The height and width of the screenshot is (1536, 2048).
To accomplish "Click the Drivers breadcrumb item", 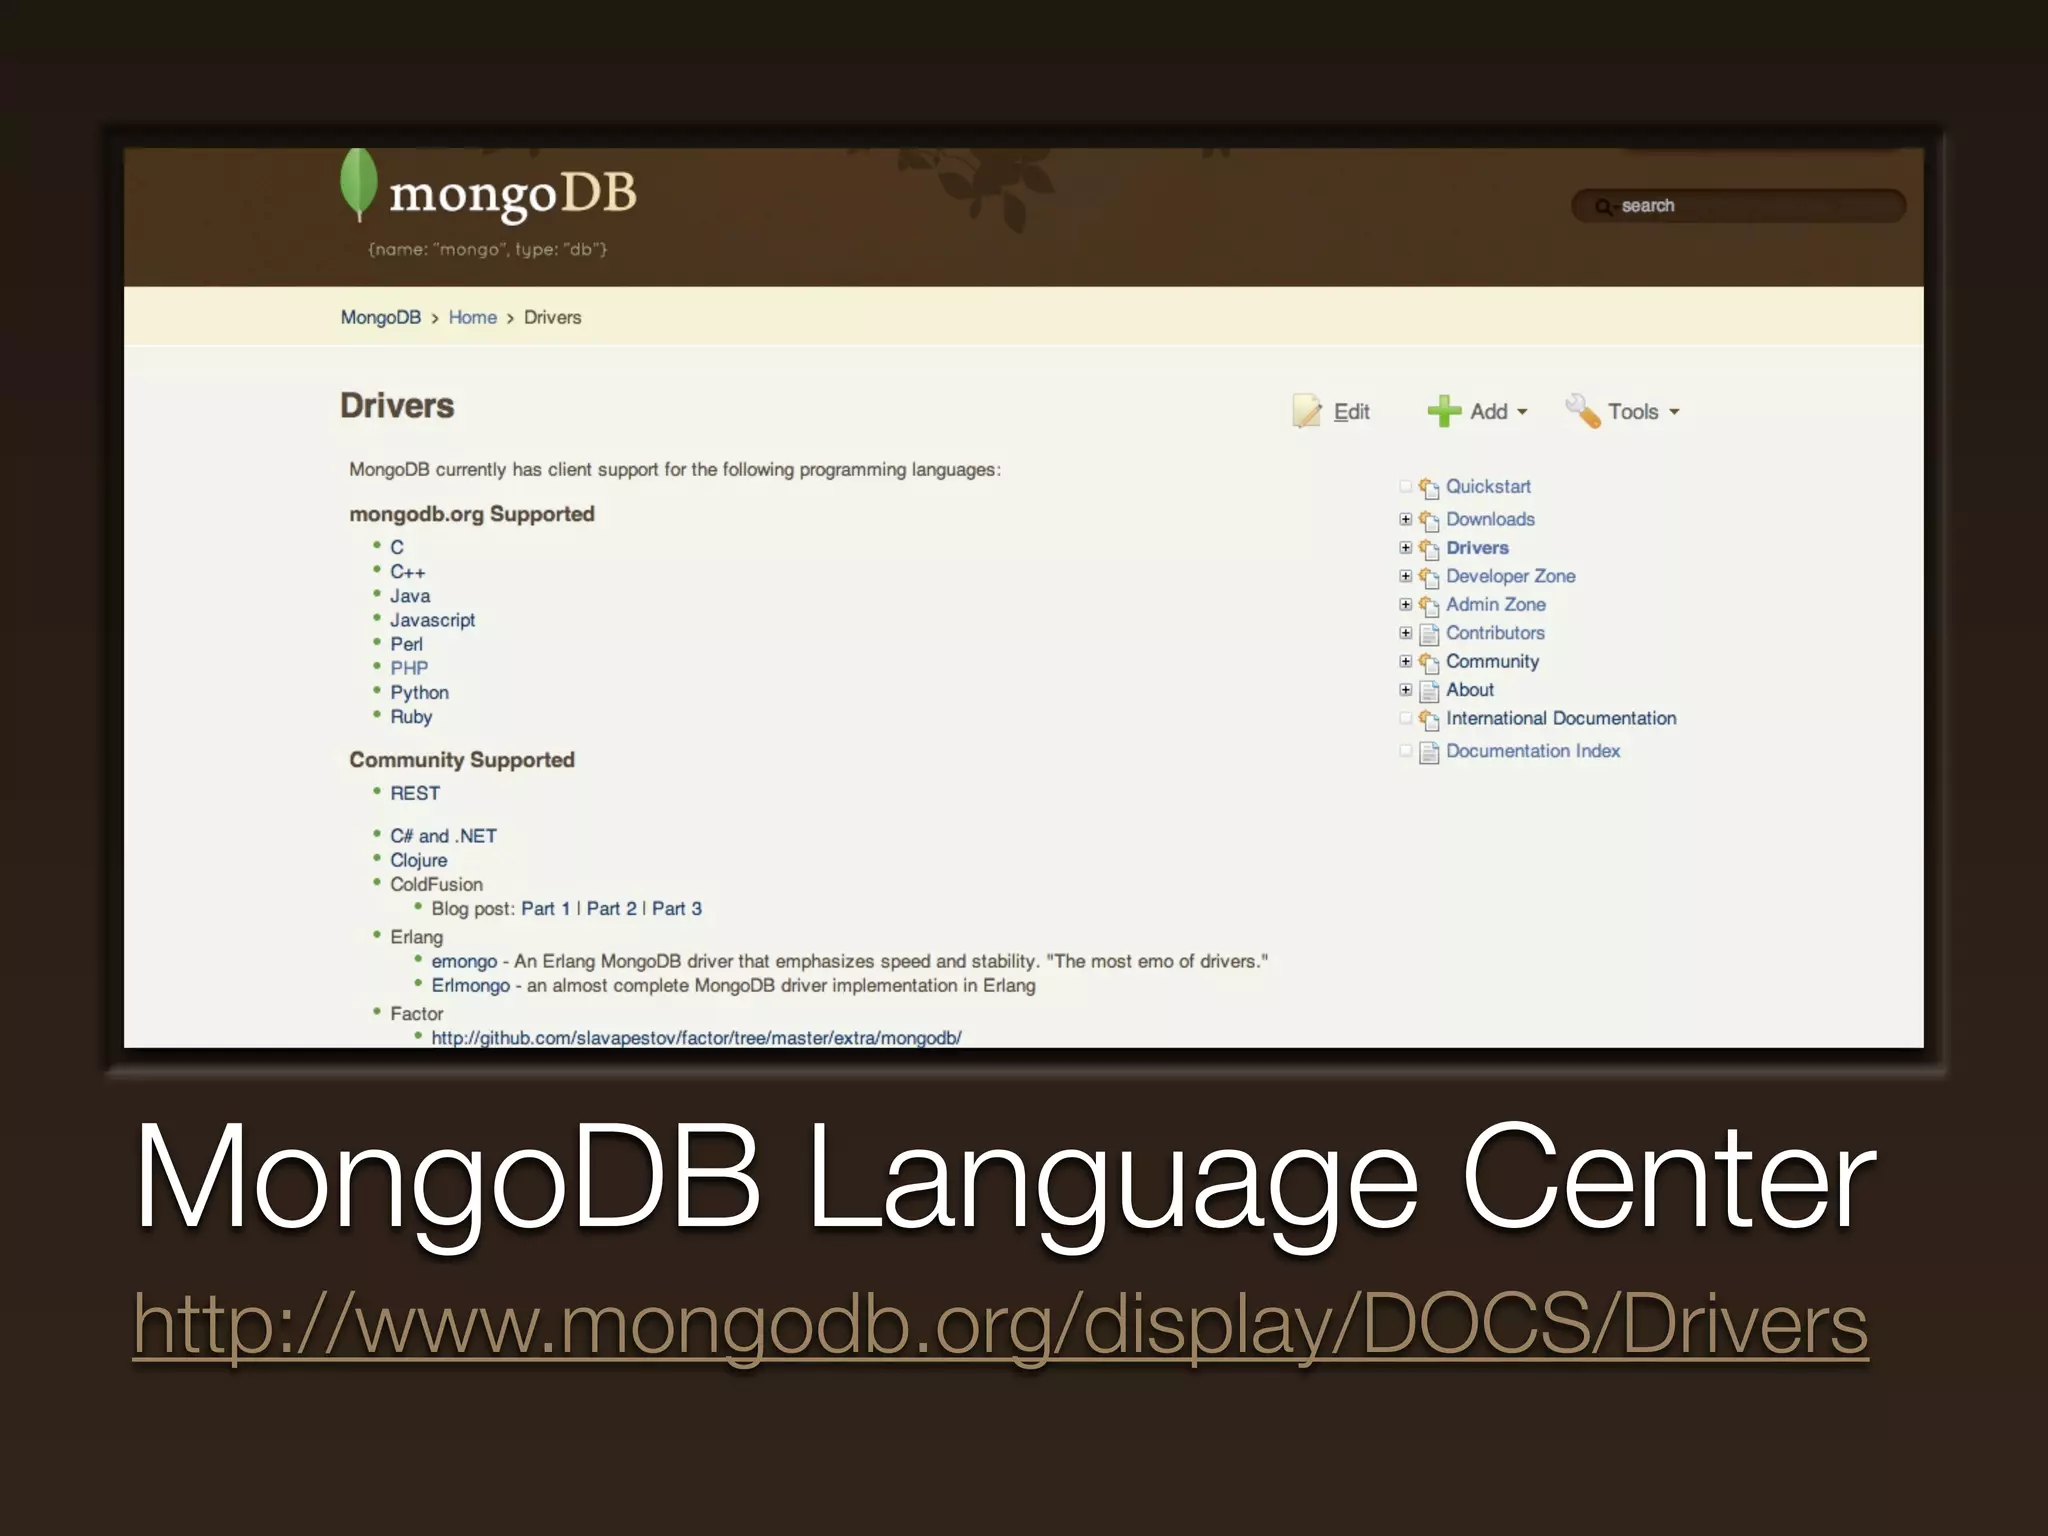I will click(552, 317).
